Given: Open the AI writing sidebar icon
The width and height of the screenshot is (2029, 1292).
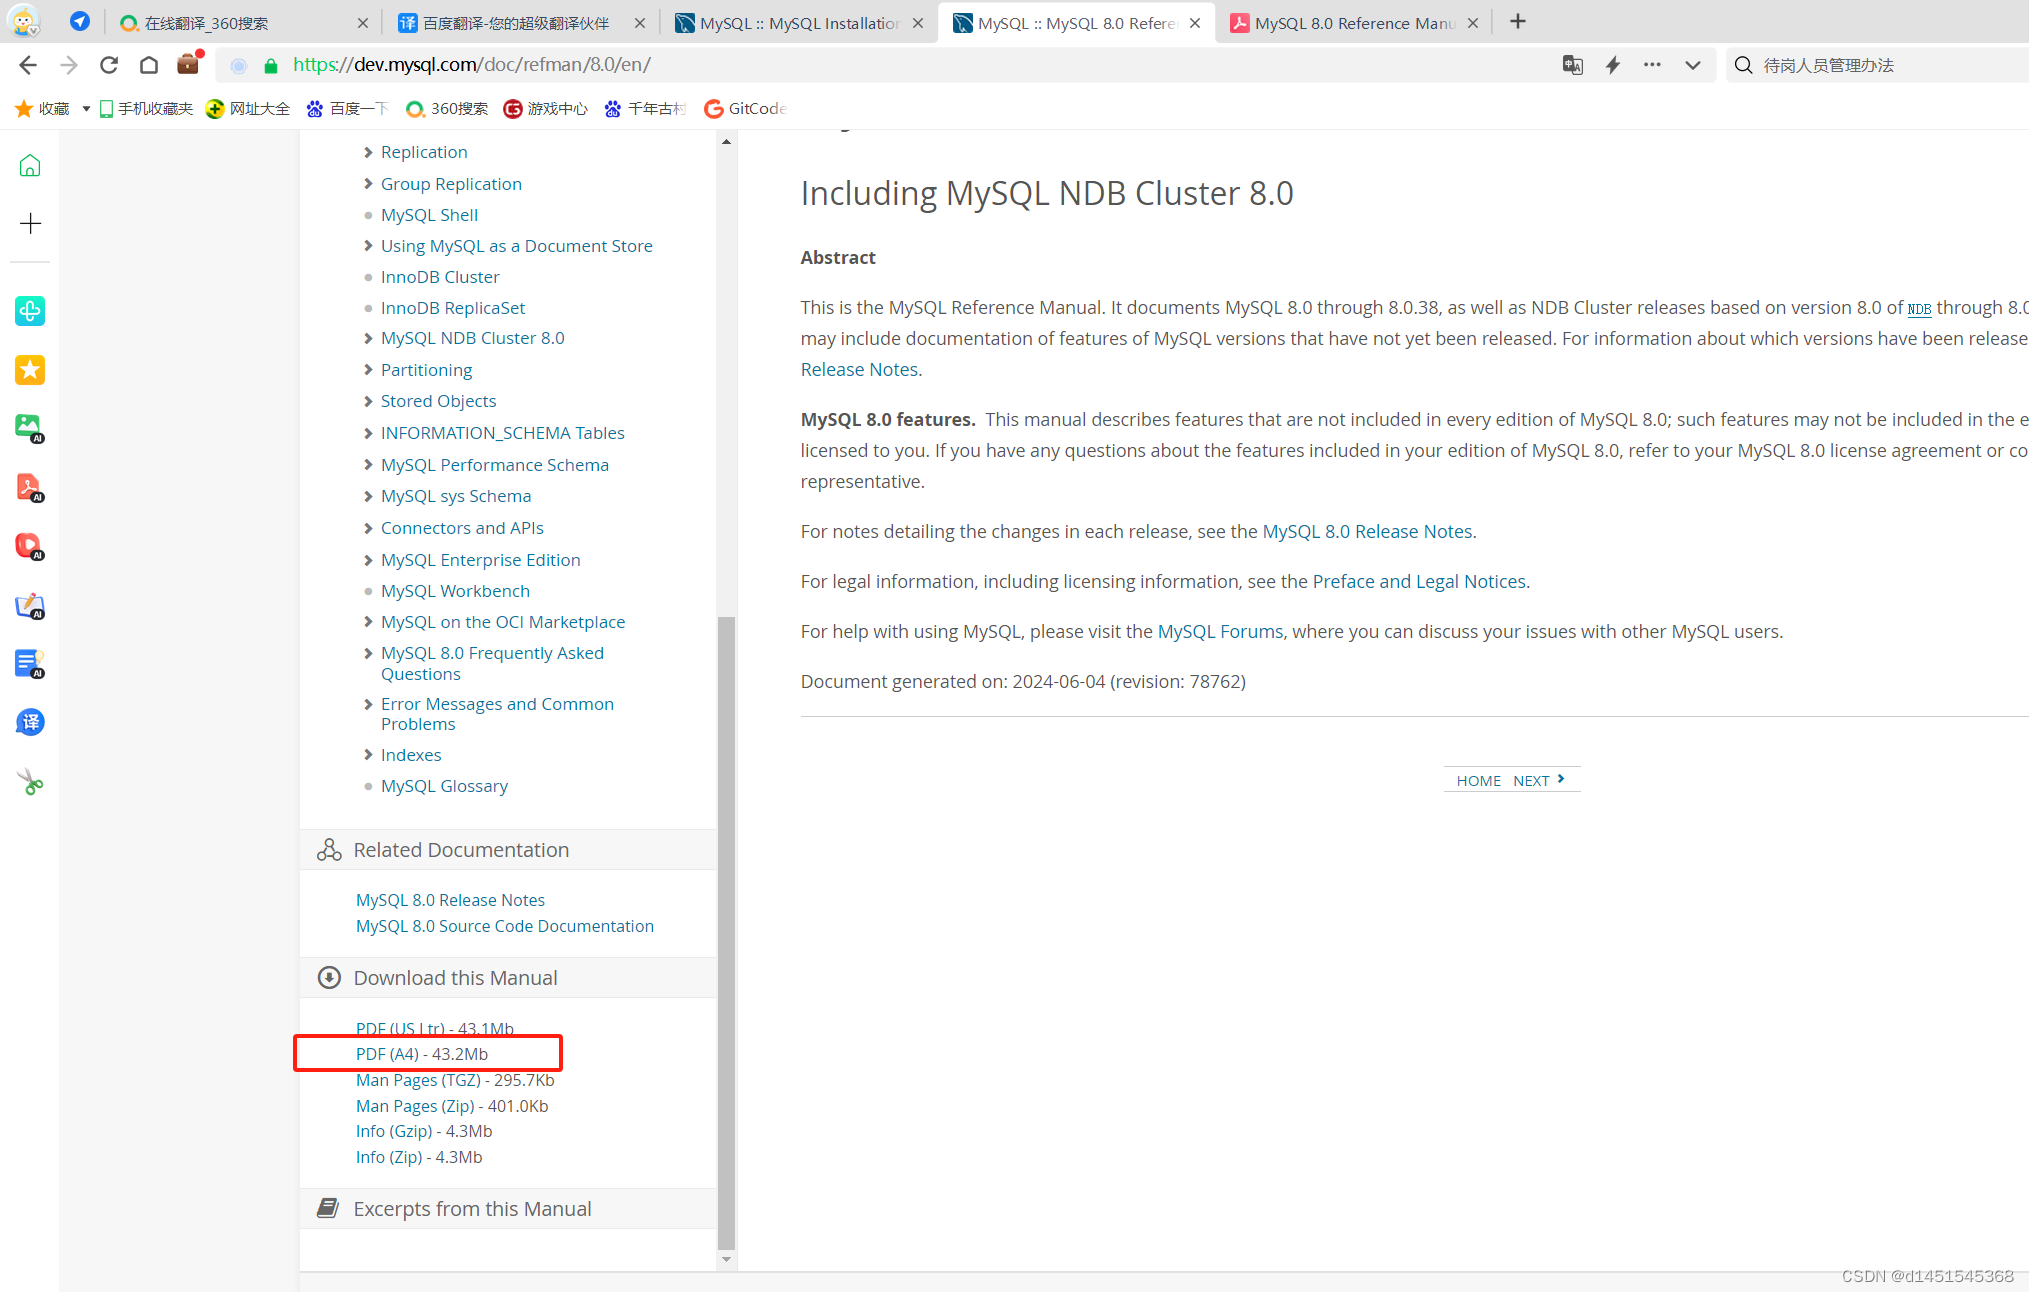Looking at the screenshot, I should pos(30,605).
